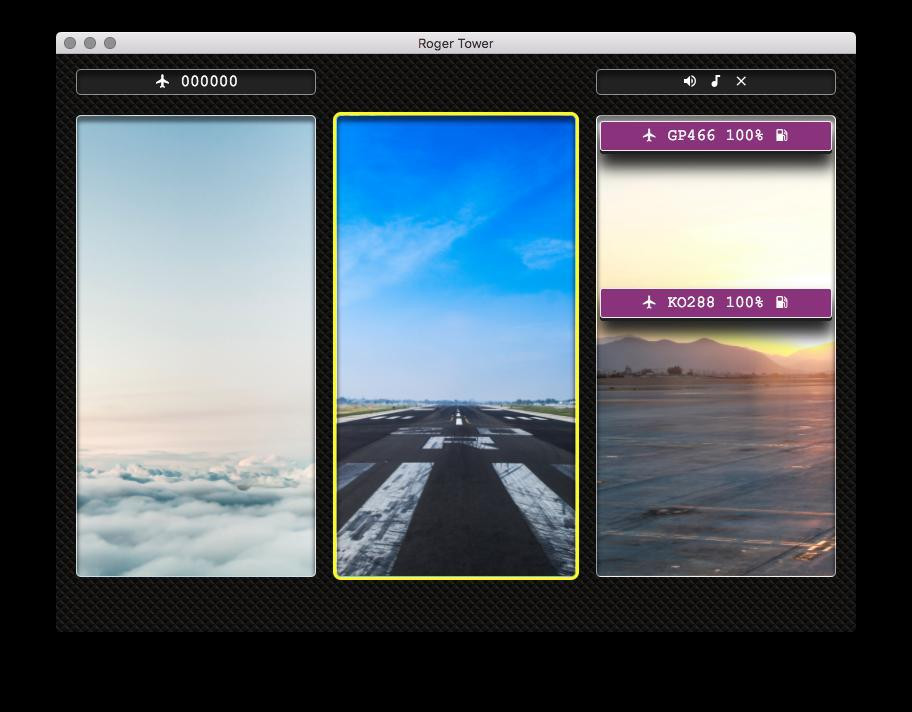Click the 100% fuel level on KO288

click(744, 302)
